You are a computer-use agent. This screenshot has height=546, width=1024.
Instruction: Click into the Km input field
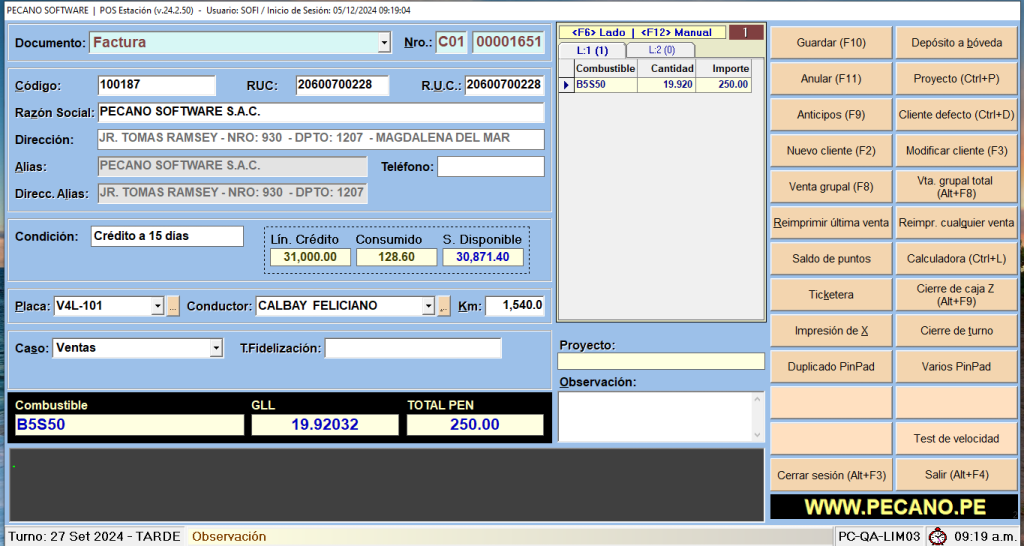(515, 306)
